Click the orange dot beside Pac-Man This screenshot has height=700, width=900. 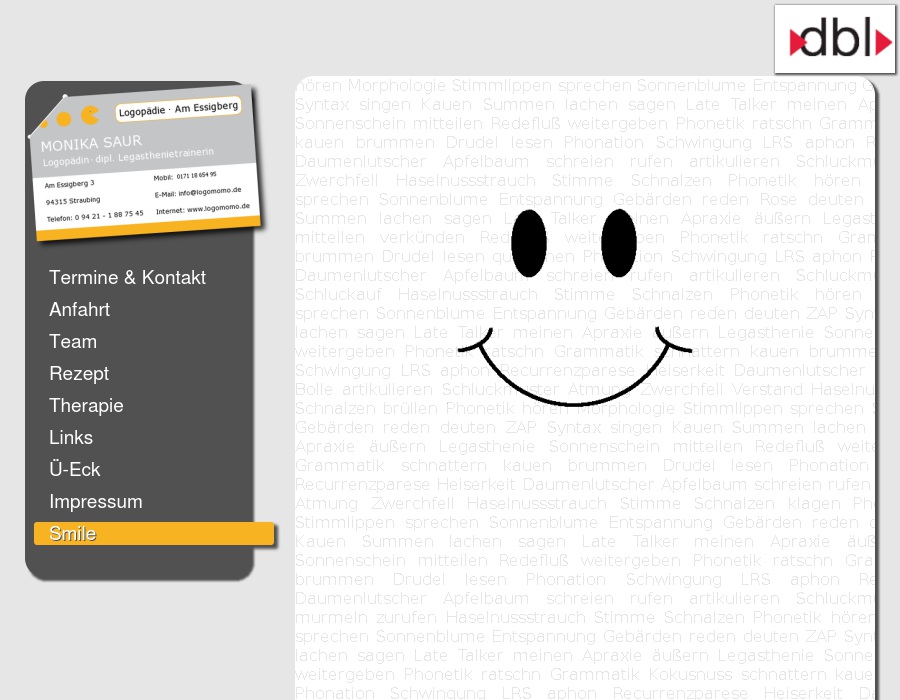[x=64, y=120]
